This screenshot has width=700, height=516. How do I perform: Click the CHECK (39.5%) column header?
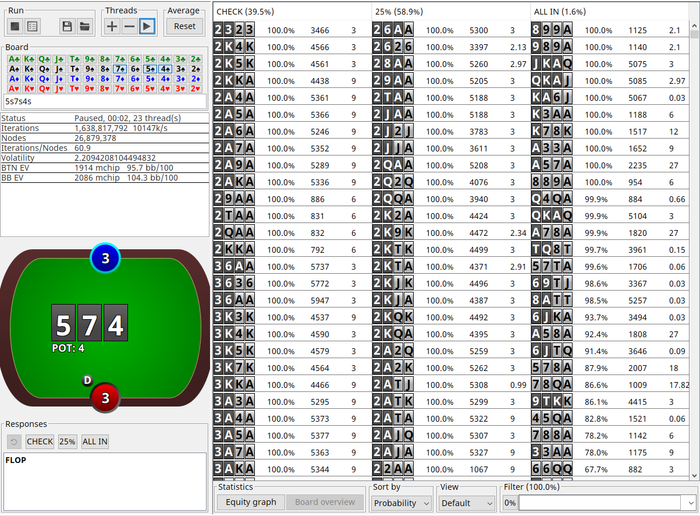[x=292, y=12]
